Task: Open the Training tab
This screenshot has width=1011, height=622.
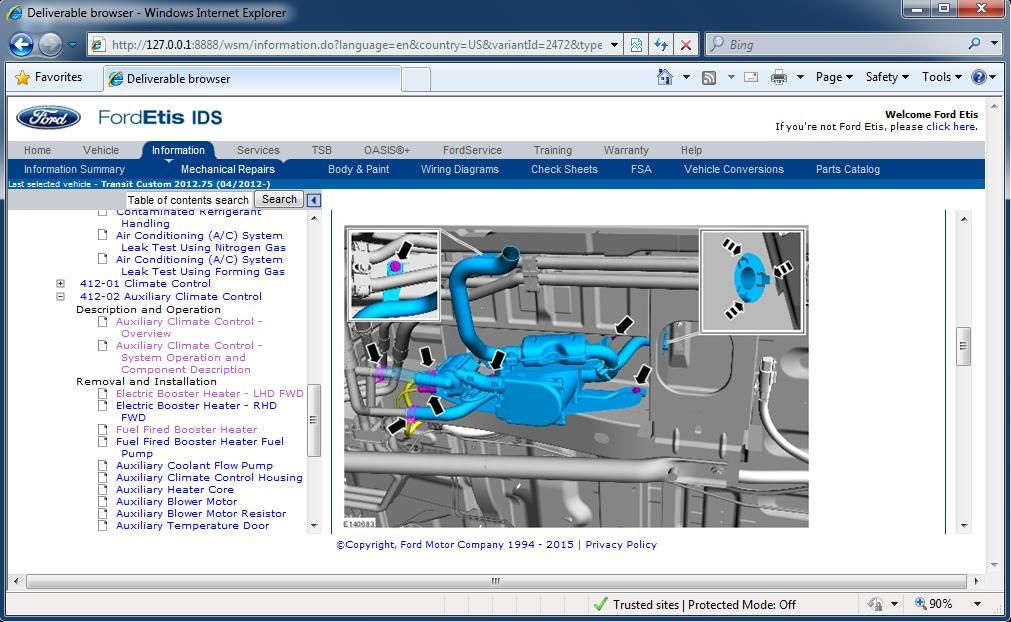Action: coord(553,150)
